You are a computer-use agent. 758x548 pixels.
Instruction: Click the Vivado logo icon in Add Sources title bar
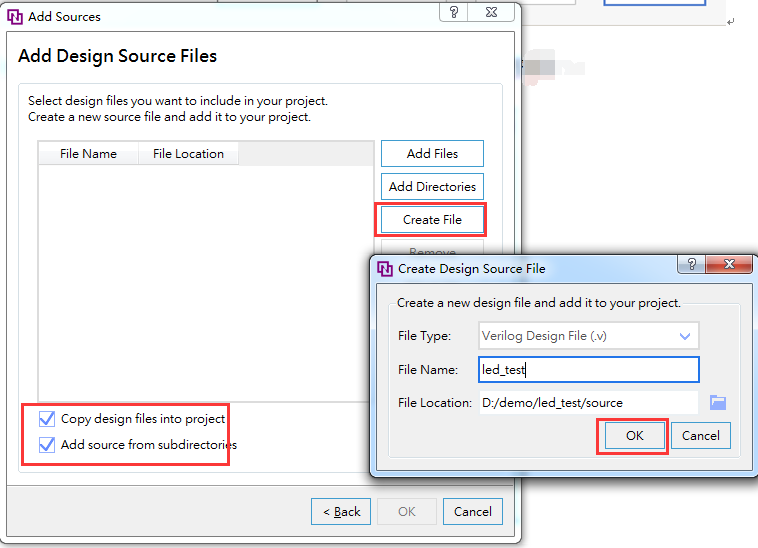coord(15,16)
